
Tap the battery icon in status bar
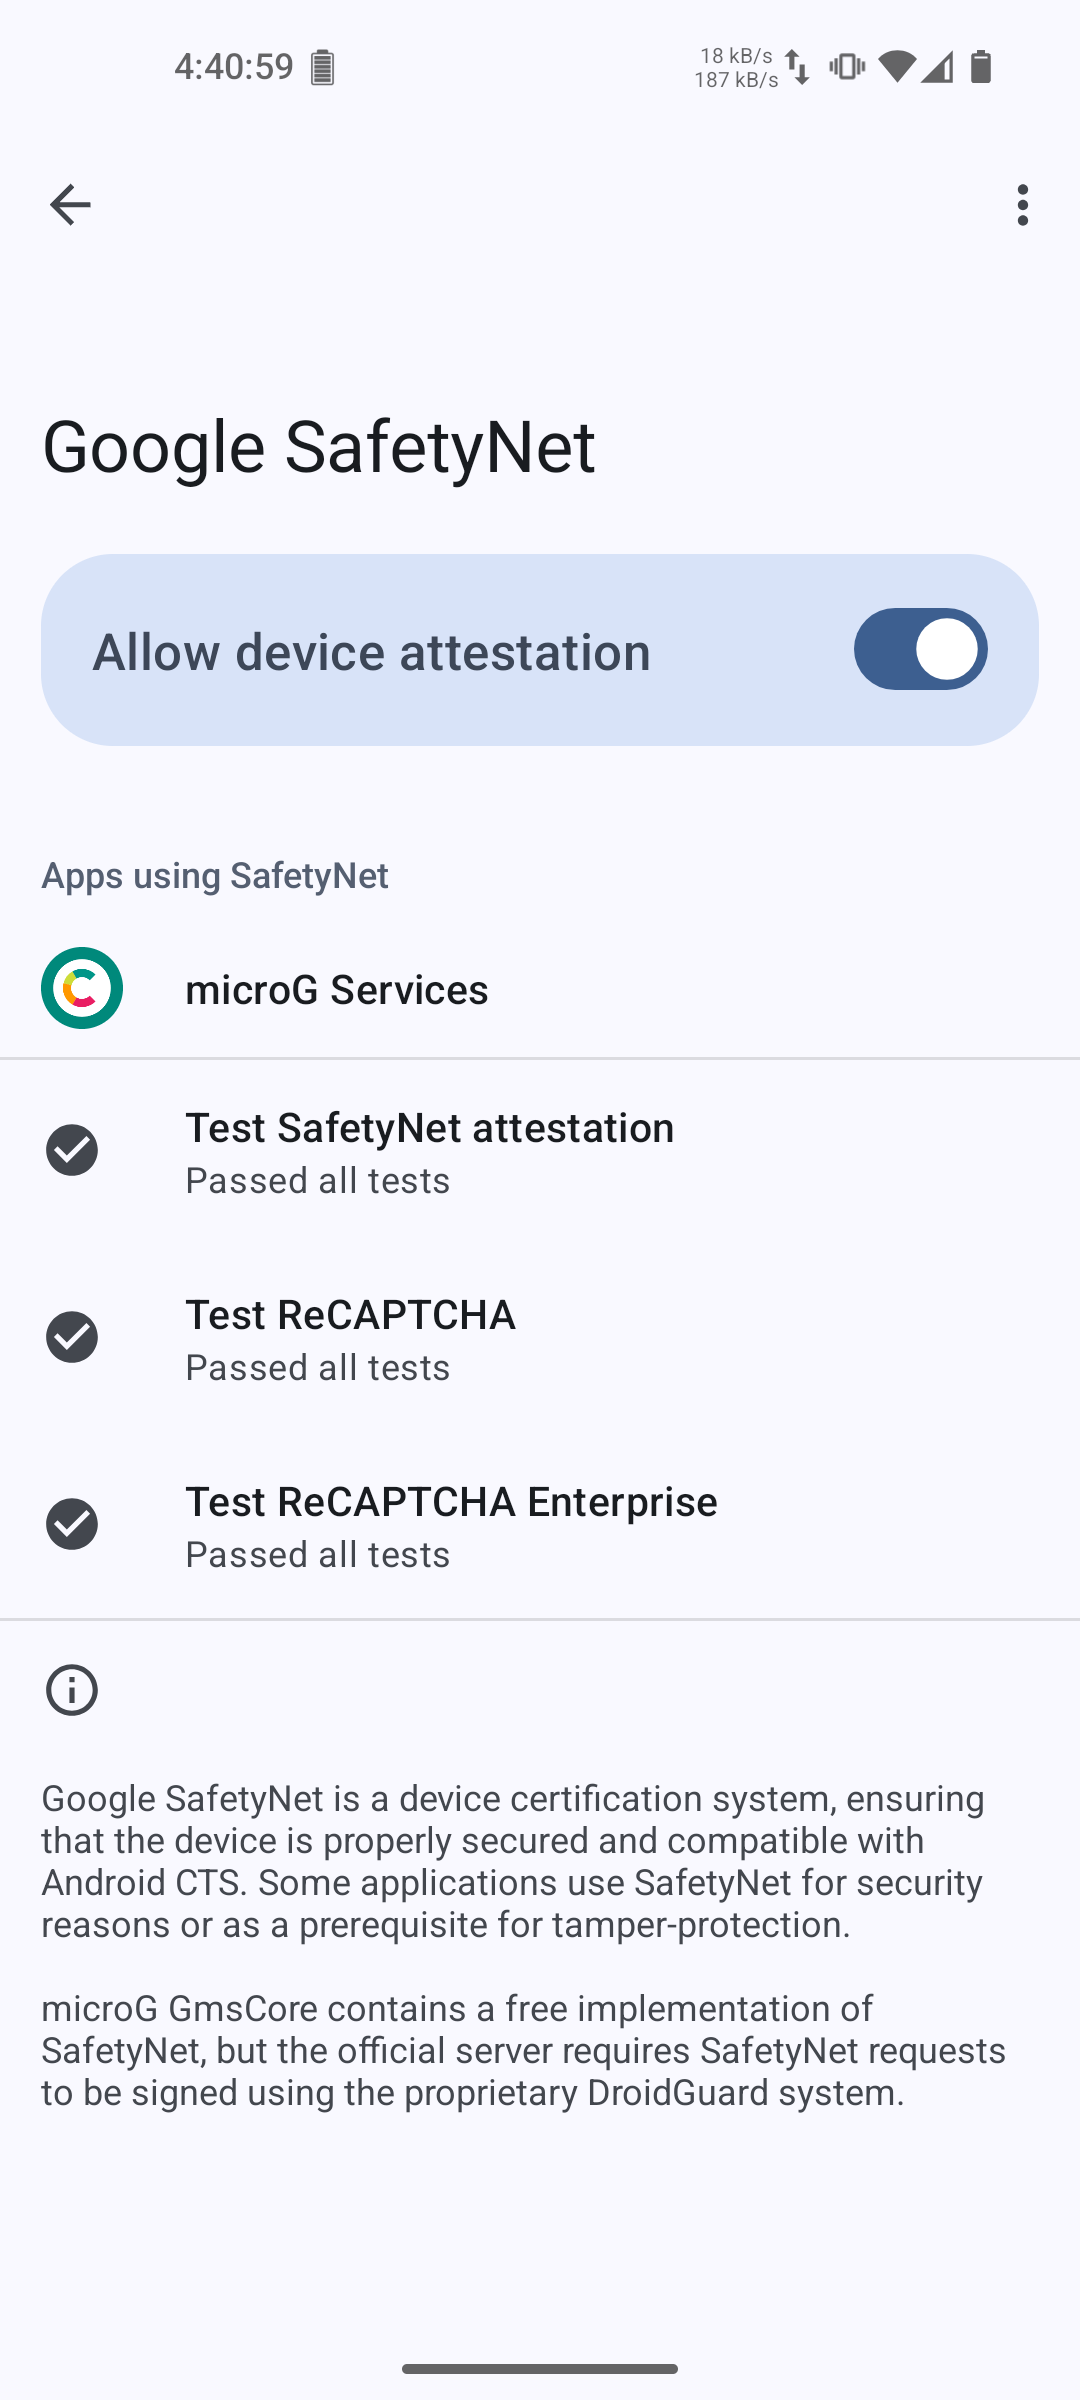(x=981, y=67)
